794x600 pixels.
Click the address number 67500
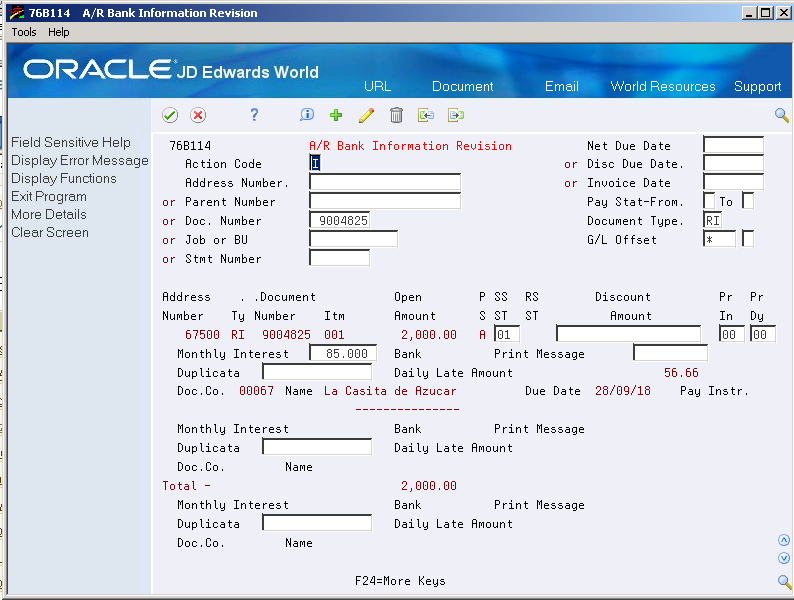[x=202, y=335]
